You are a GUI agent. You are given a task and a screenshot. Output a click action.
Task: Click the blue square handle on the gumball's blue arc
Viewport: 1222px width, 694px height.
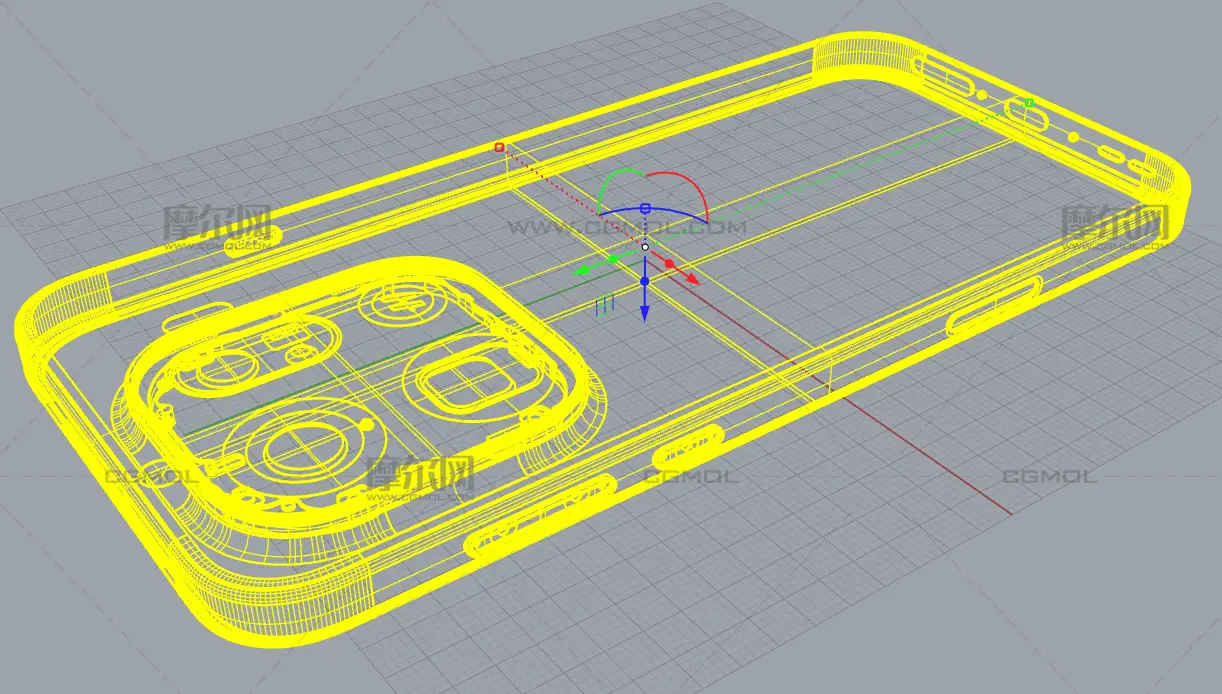coord(645,209)
